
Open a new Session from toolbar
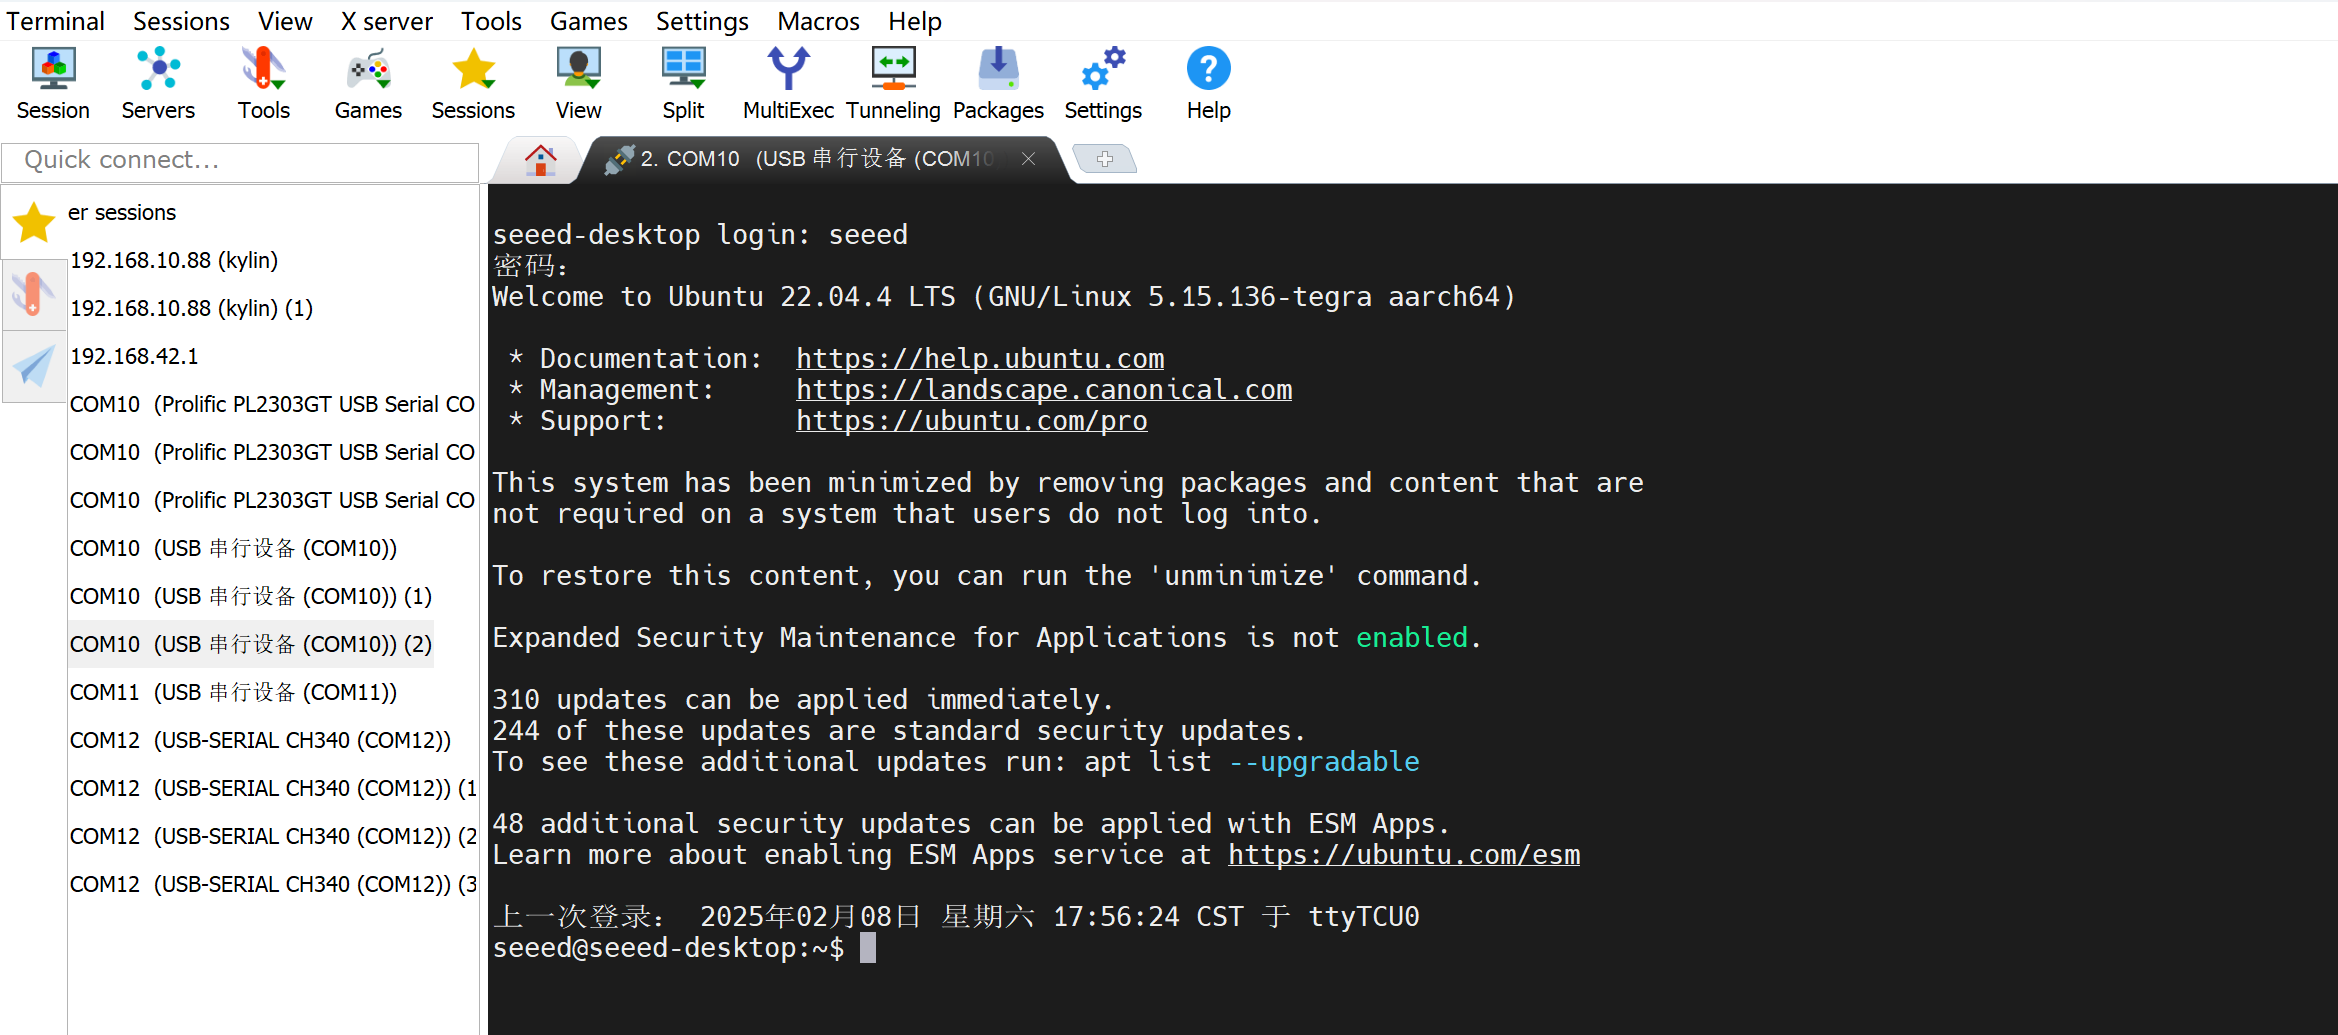[x=53, y=84]
